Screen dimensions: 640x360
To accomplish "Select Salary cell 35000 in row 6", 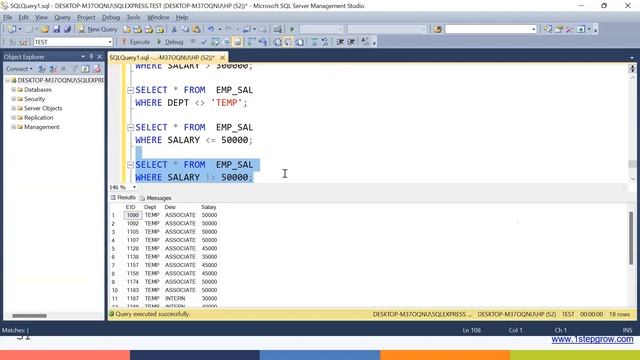I will (209, 257).
